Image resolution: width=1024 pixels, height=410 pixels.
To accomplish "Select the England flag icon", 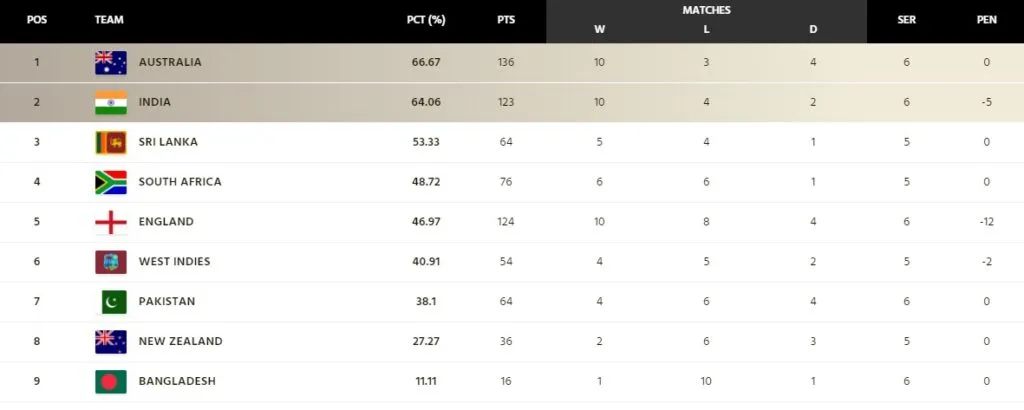I will tap(111, 222).
